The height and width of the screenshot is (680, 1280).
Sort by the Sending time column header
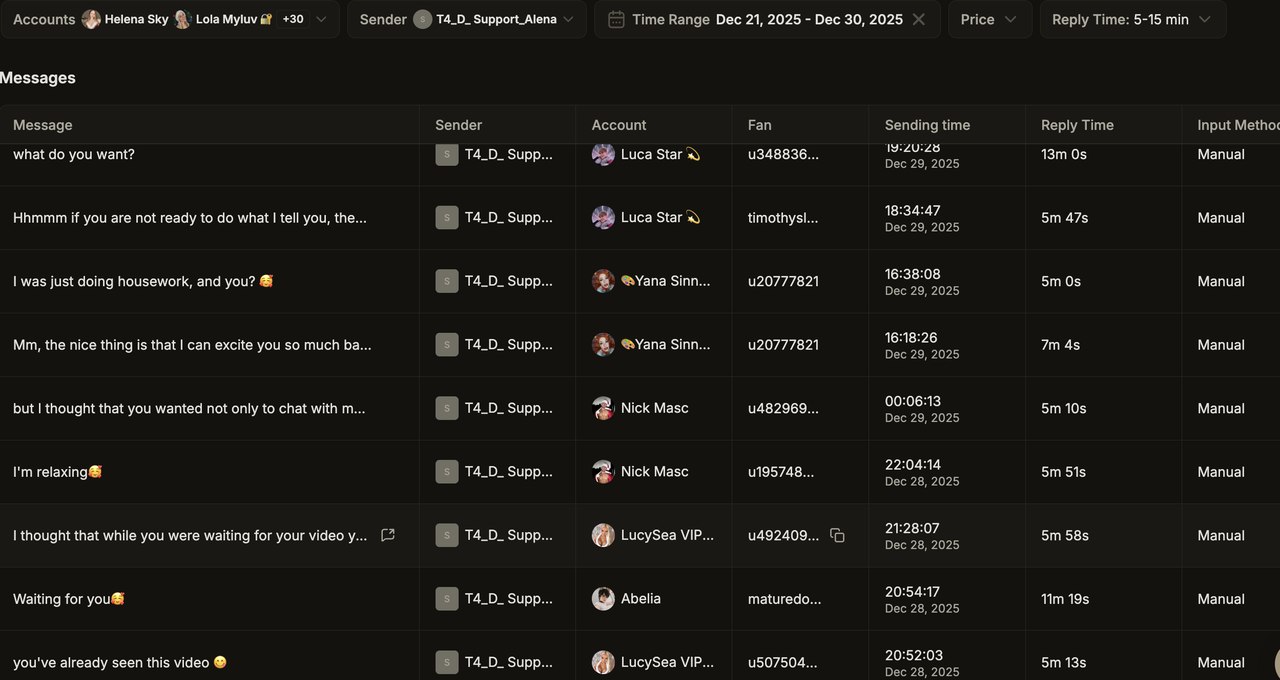[927, 125]
